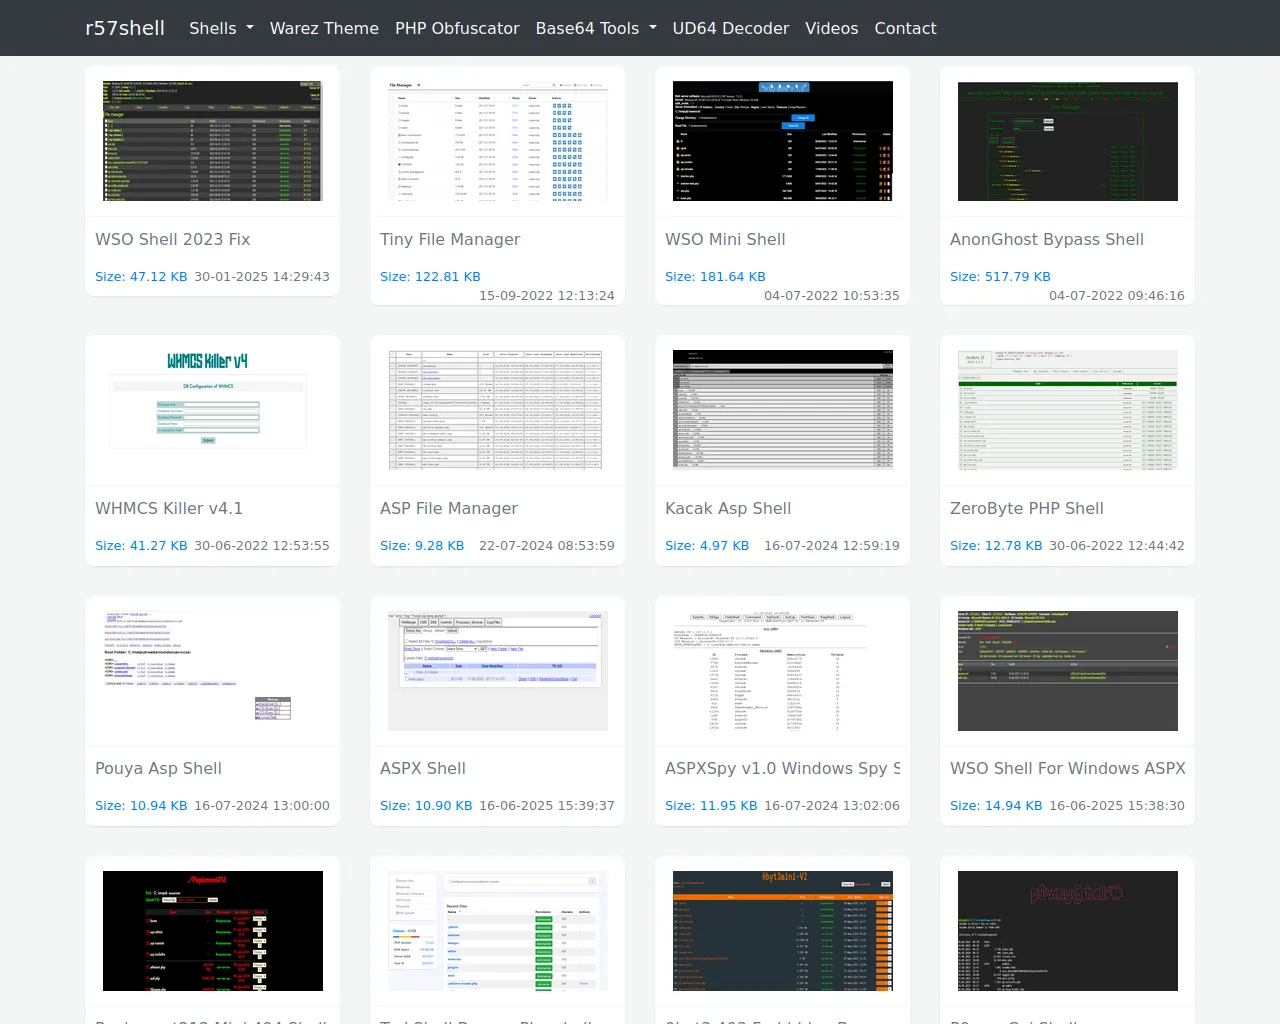Select the timestamp 16-07-2024 13:02:06
This screenshot has width=1280, height=1024.
(832, 806)
